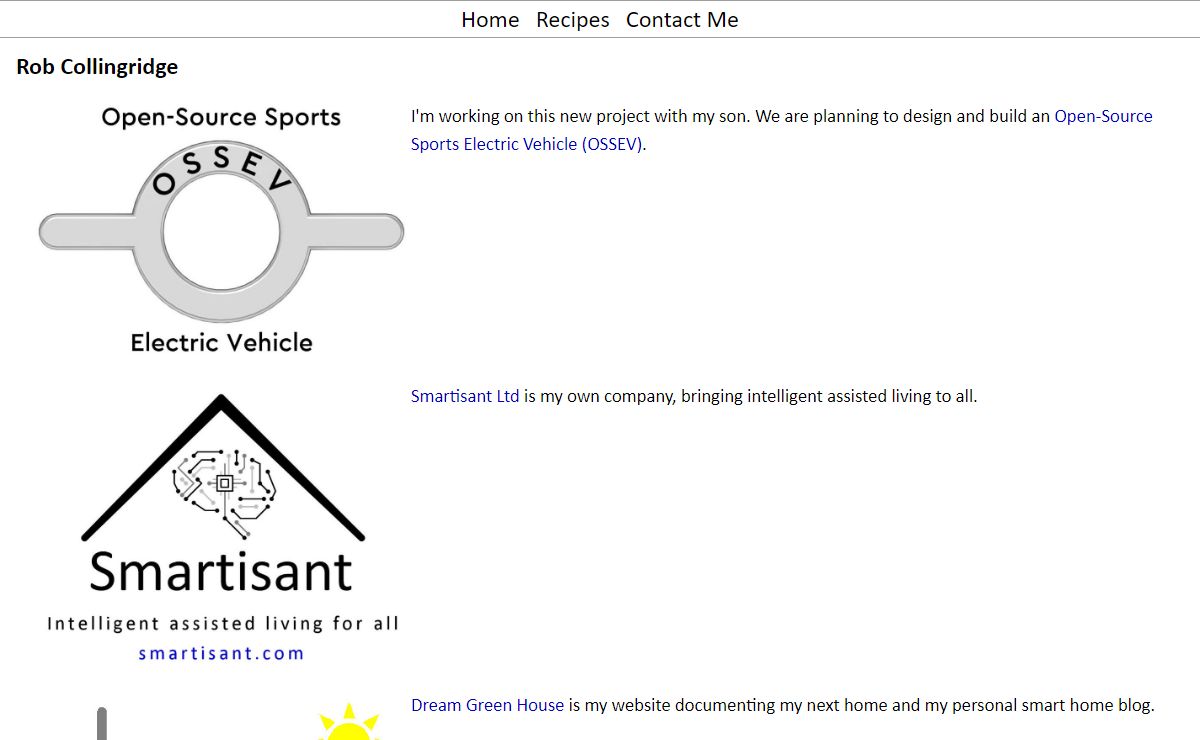Follow the Open-Source Sports Electric Vehicle link
Screen dimensions: 1200x740
pyautogui.click(x=782, y=130)
